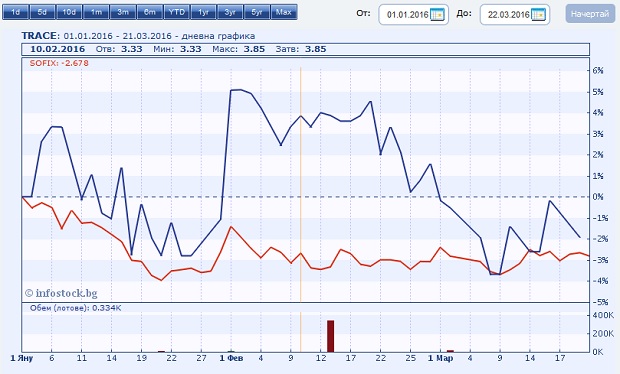Click the 400K volume axis label

point(603,315)
